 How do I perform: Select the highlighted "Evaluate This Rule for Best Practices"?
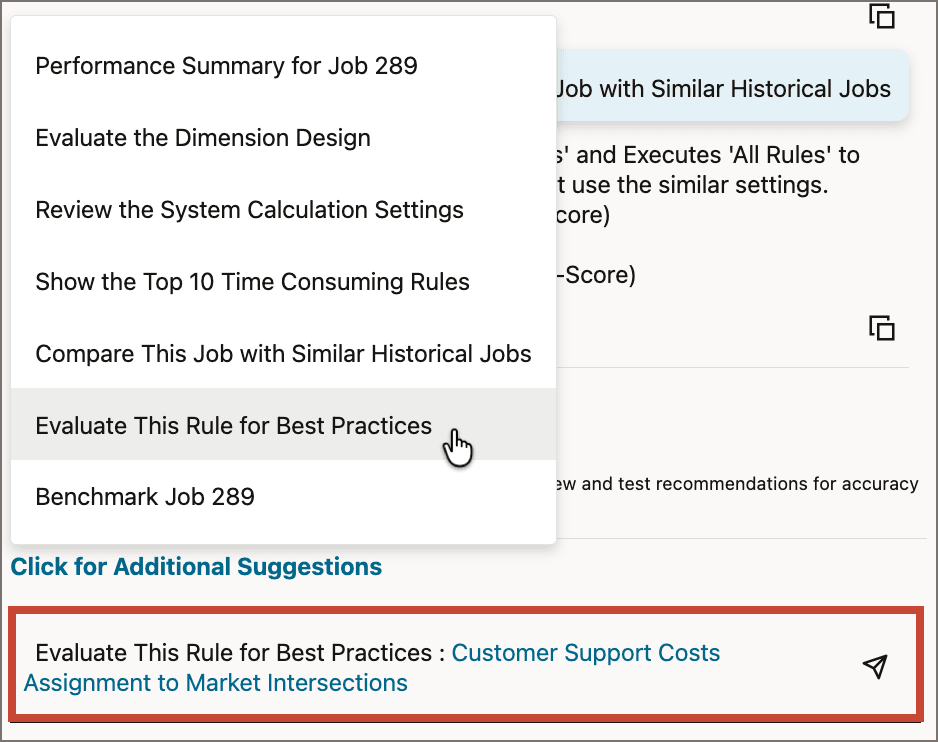[x=233, y=426]
